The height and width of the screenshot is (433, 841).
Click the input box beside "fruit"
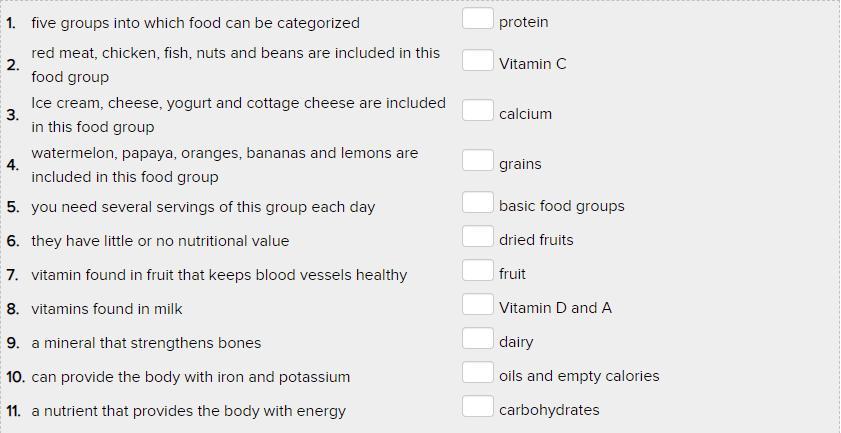pos(477,271)
